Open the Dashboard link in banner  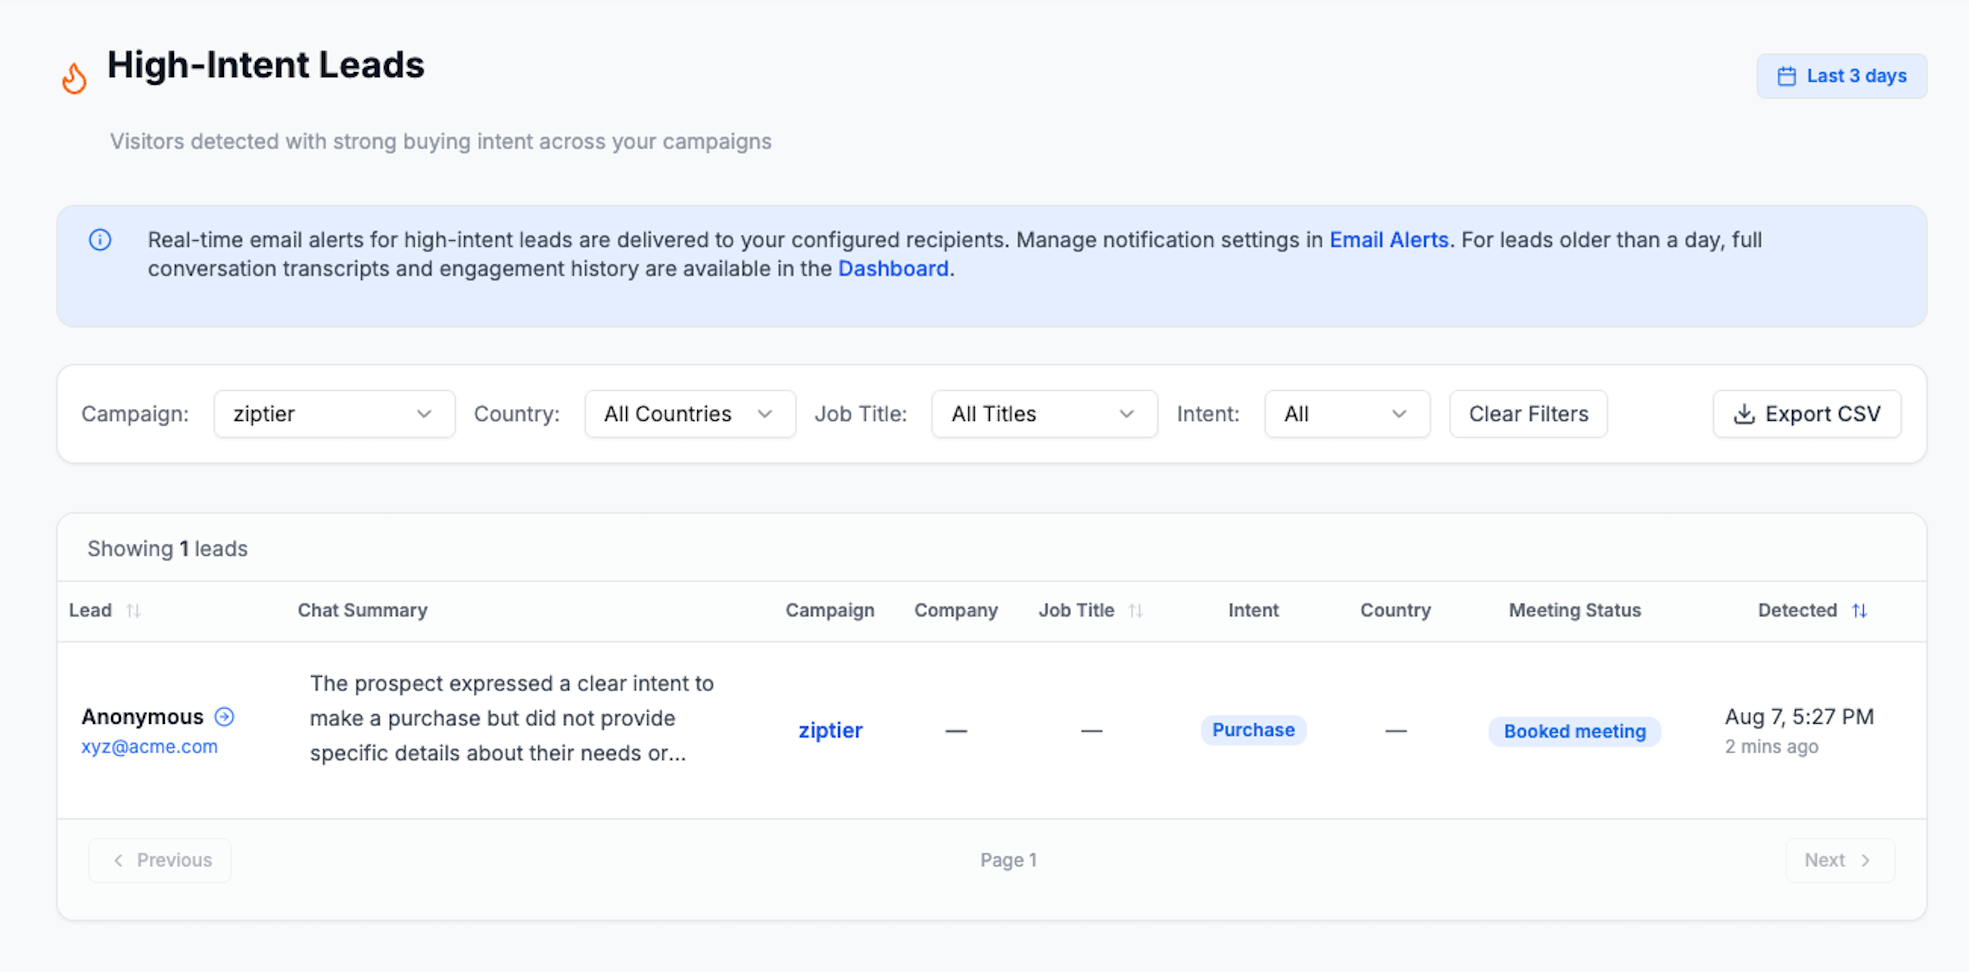(x=893, y=269)
